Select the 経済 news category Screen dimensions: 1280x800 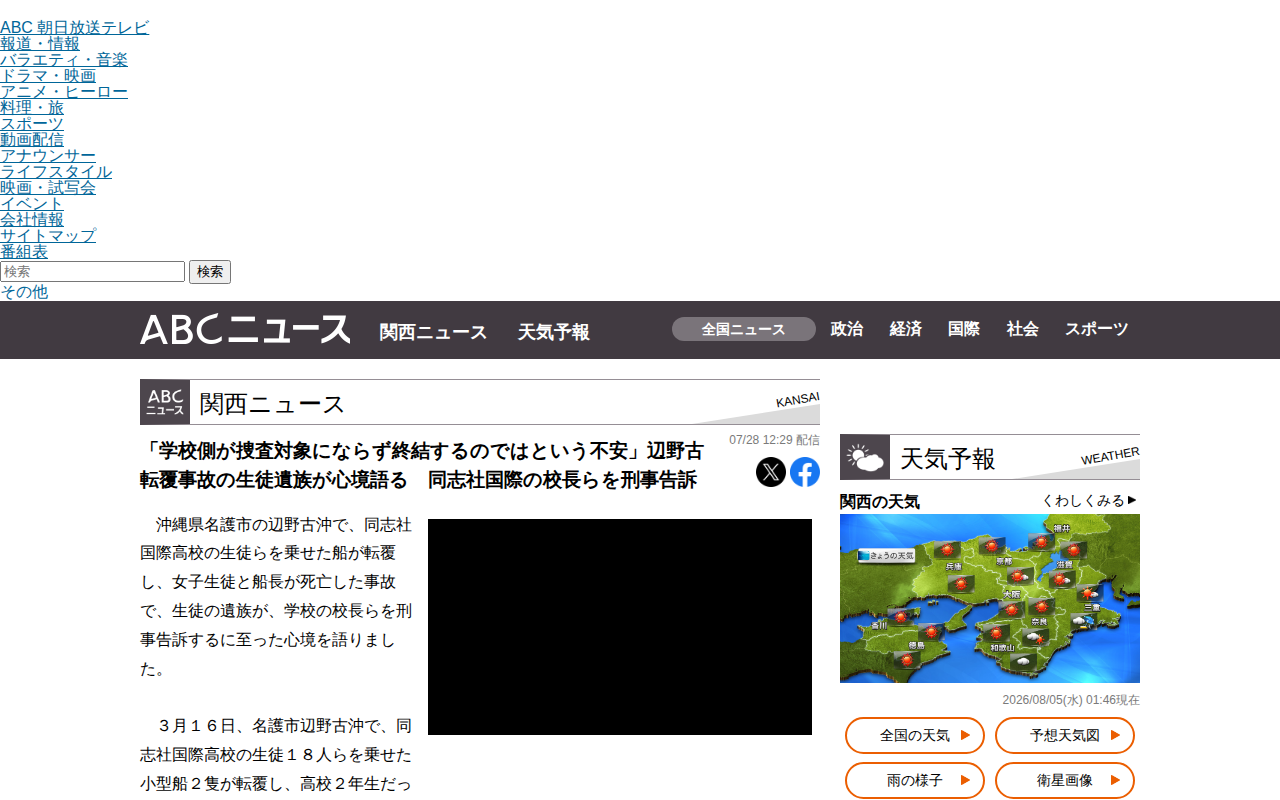pos(906,329)
